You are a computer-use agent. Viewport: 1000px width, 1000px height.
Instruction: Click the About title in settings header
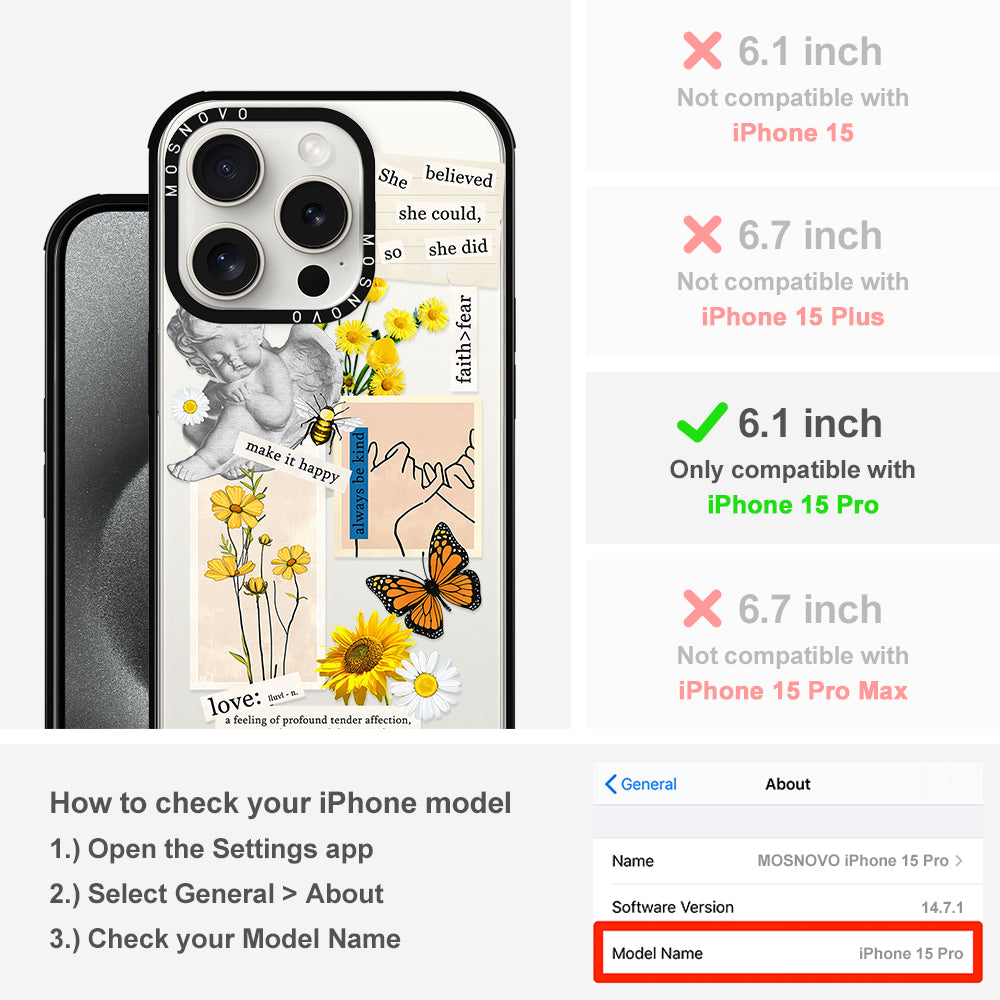click(x=788, y=784)
